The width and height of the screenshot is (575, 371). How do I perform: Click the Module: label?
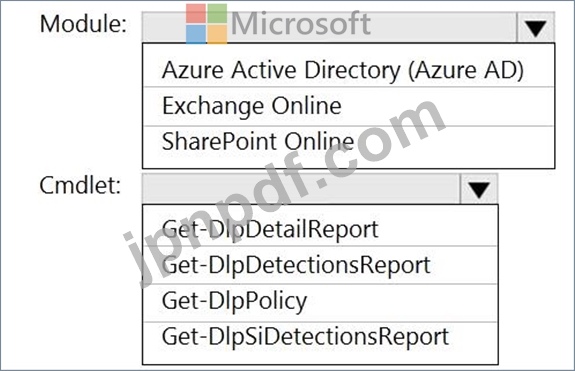click(83, 24)
